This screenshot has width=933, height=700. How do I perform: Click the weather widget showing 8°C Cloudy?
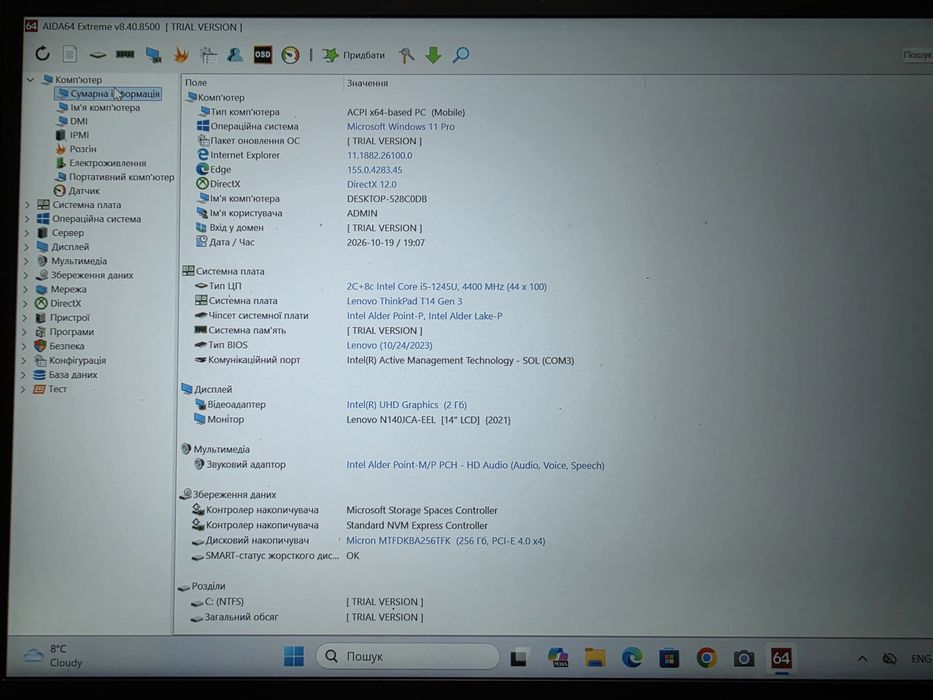(x=52, y=656)
